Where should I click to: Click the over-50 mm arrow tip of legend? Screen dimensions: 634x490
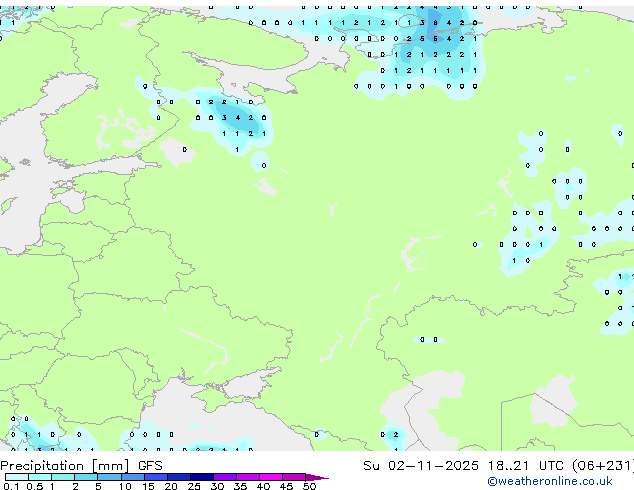(x=317, y=477)
